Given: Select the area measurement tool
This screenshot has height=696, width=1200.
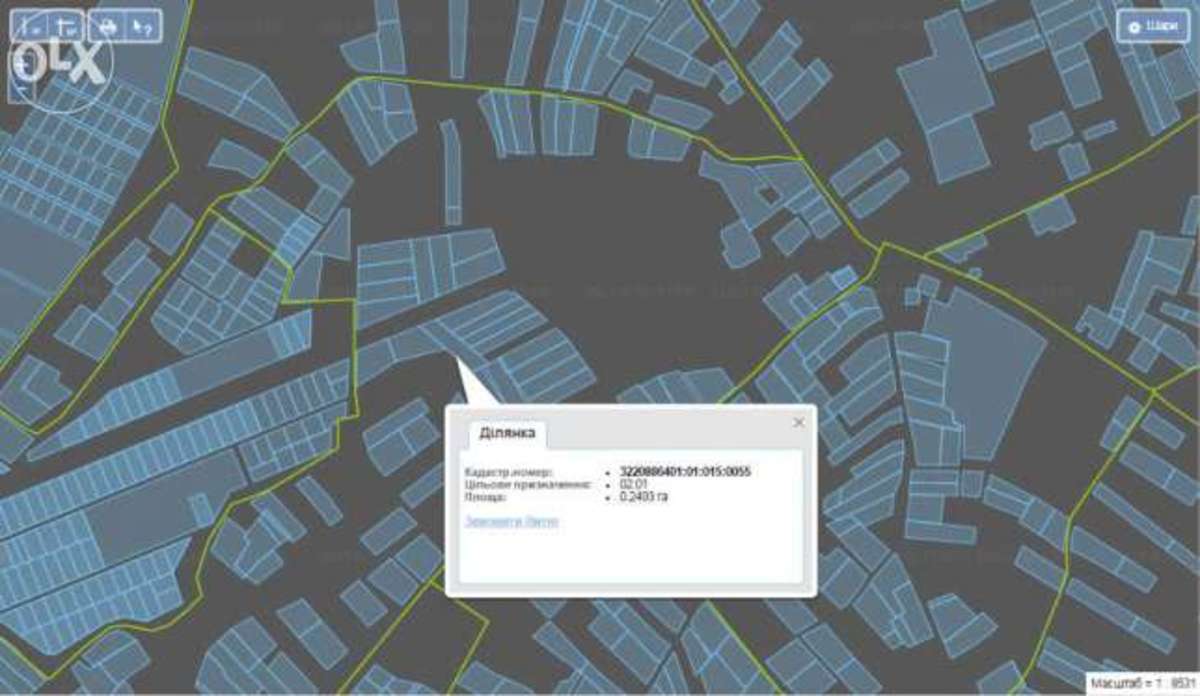Looking at the screenshot, I should pos(66,27).
